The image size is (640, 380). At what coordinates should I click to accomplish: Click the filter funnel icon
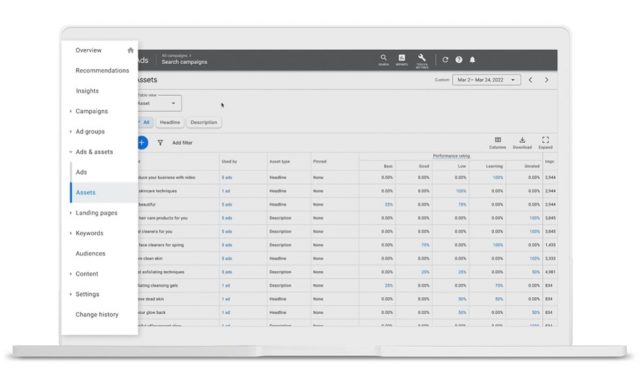point(160,142)
